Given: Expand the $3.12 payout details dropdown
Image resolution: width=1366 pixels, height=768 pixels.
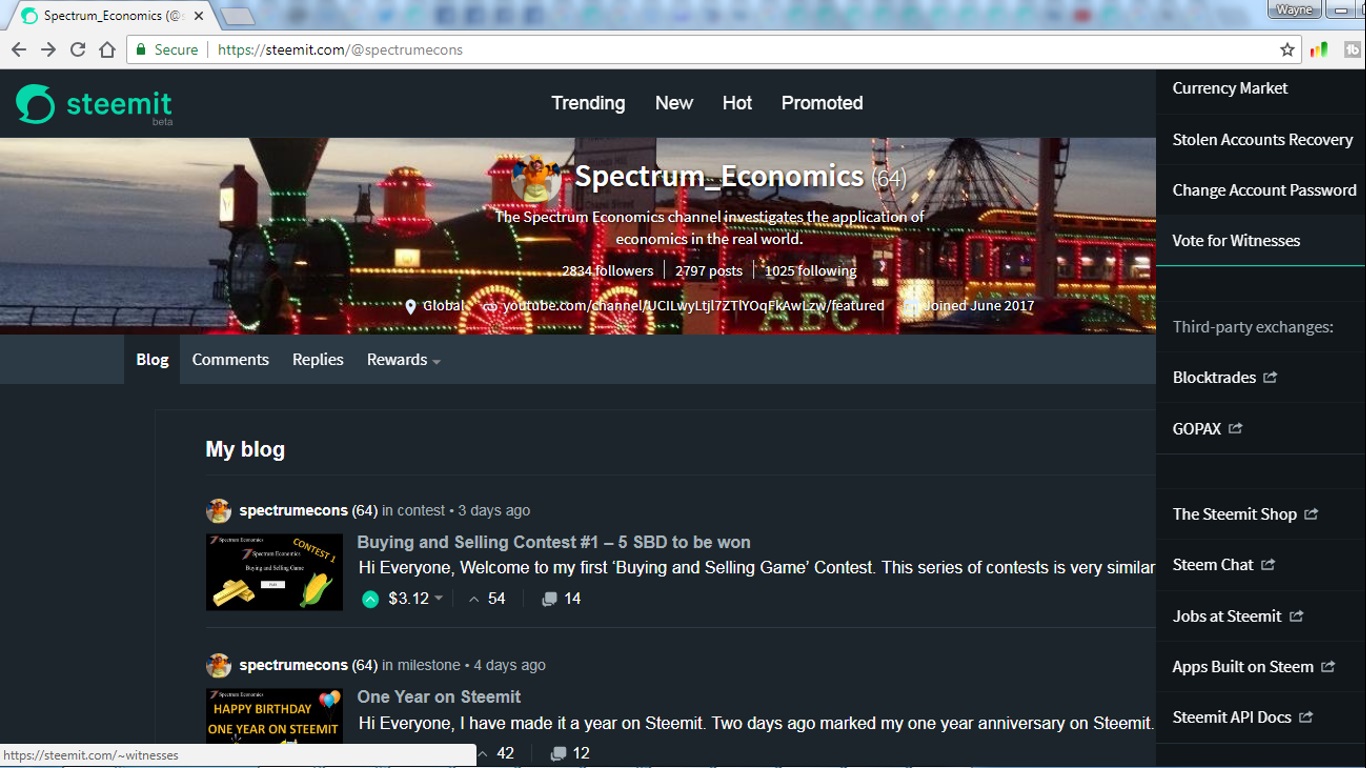Looking at the screenshot, I should pos(438,599).
